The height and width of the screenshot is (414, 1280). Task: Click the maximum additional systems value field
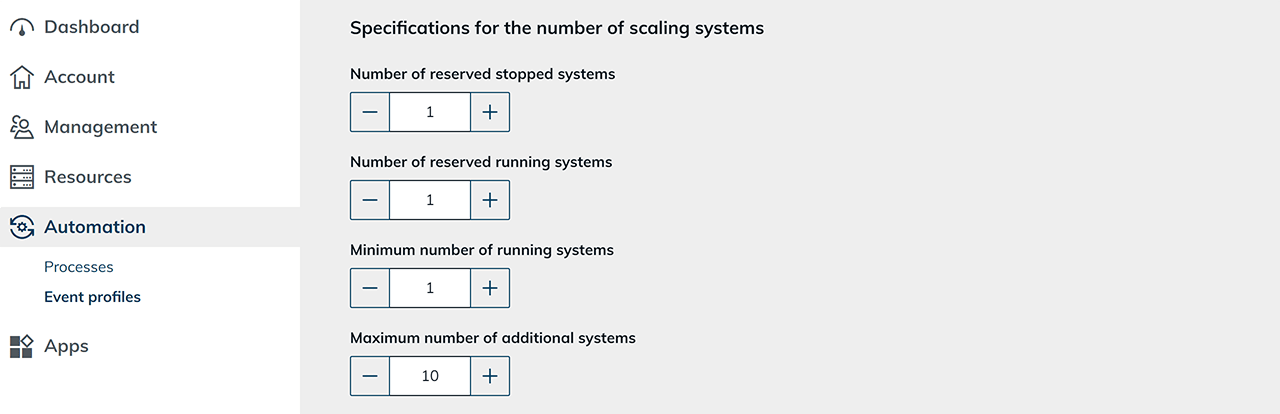(x=430, y=376)
